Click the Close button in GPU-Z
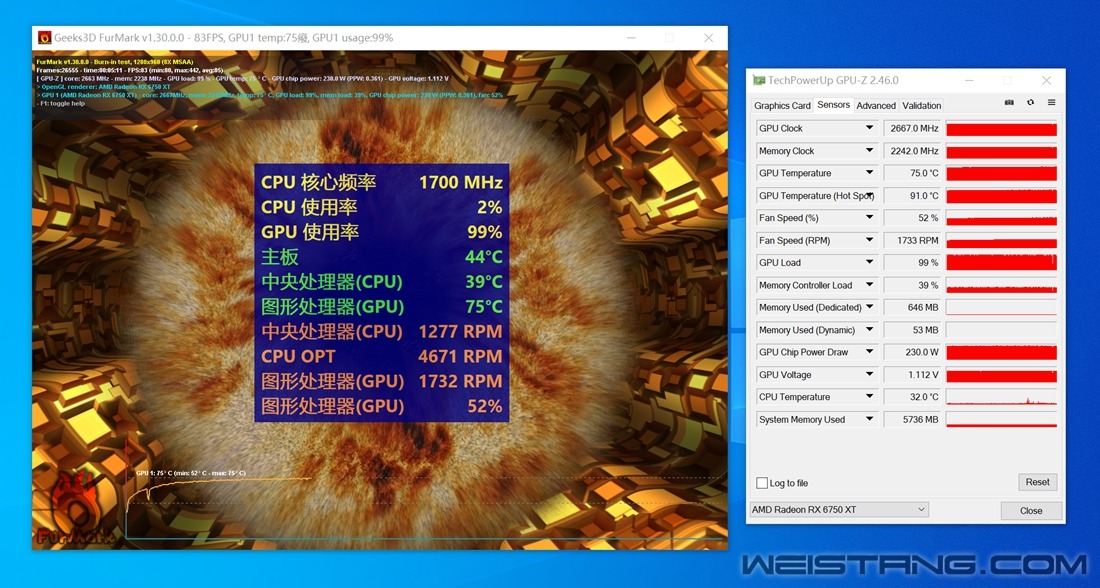This screenshot has height=588, width=1100. [x=1031, y=510]
